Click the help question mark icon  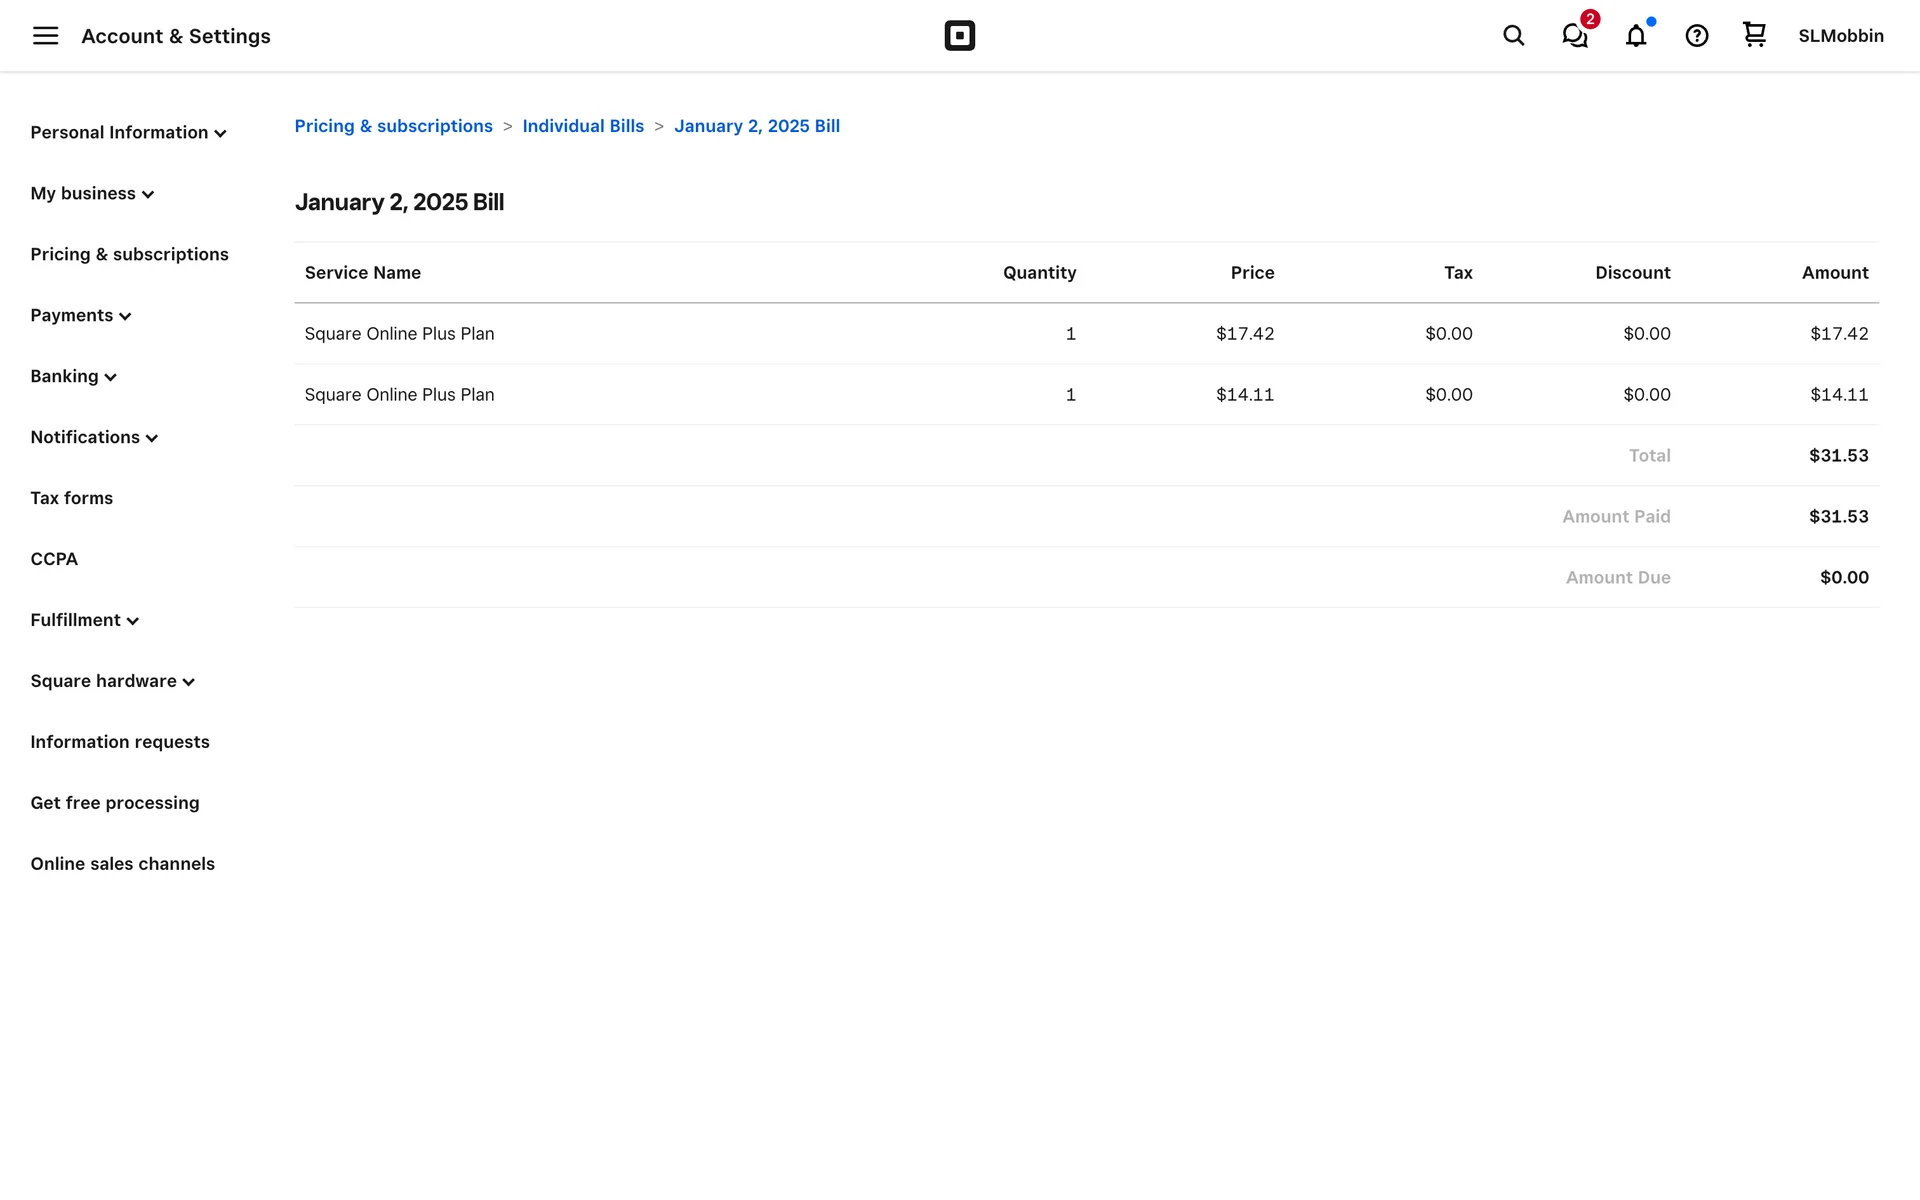[x=1696, y=36]
